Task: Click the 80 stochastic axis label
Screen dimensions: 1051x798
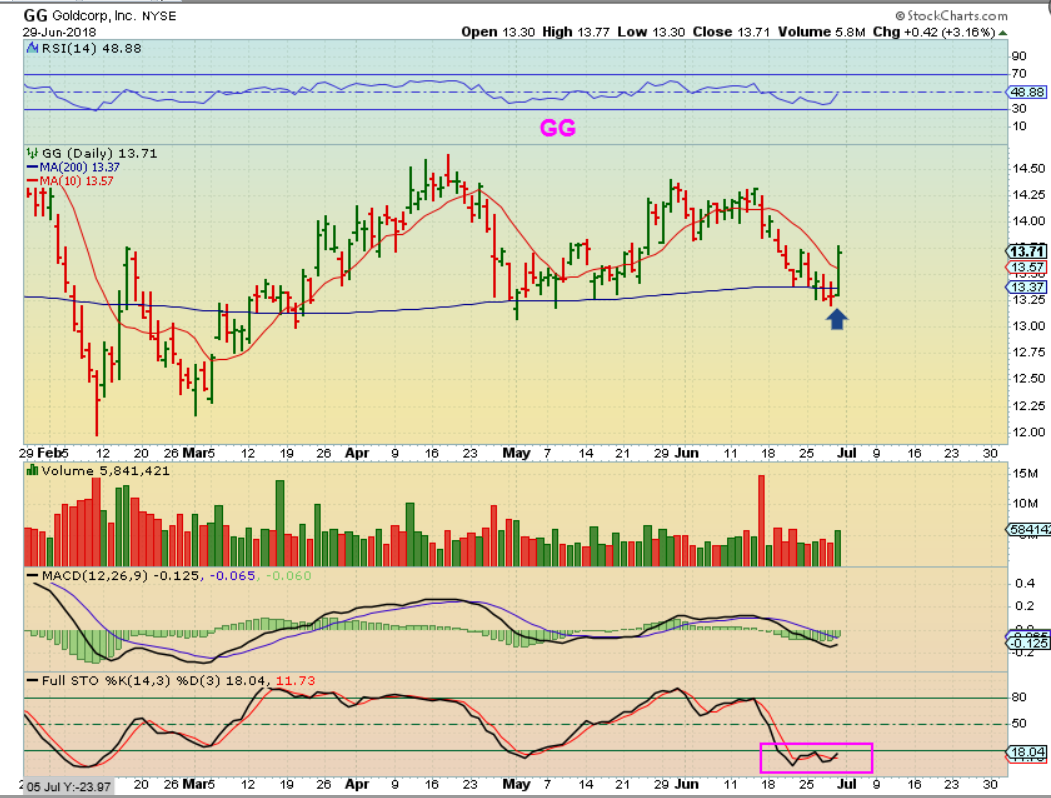Action: (x=1019, y=697)
